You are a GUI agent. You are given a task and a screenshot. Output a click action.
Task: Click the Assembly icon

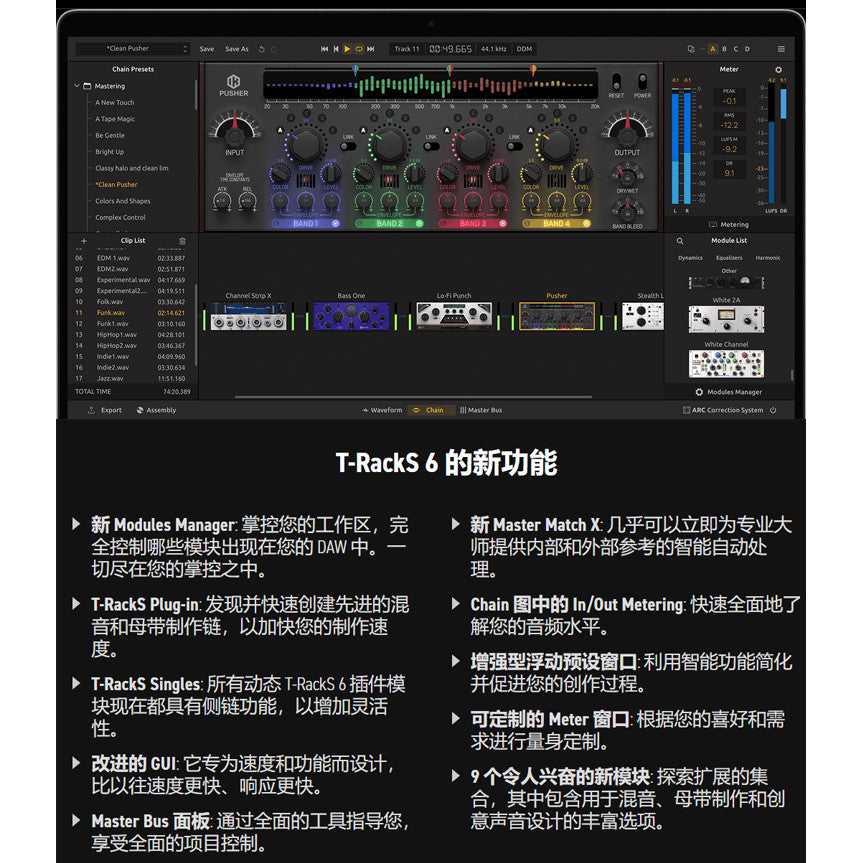pos(140,410)
